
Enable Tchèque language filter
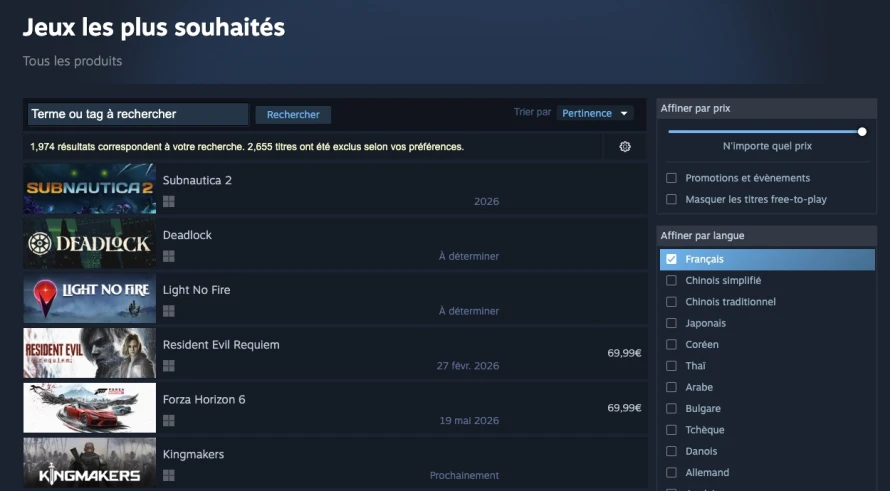[671, 430]
